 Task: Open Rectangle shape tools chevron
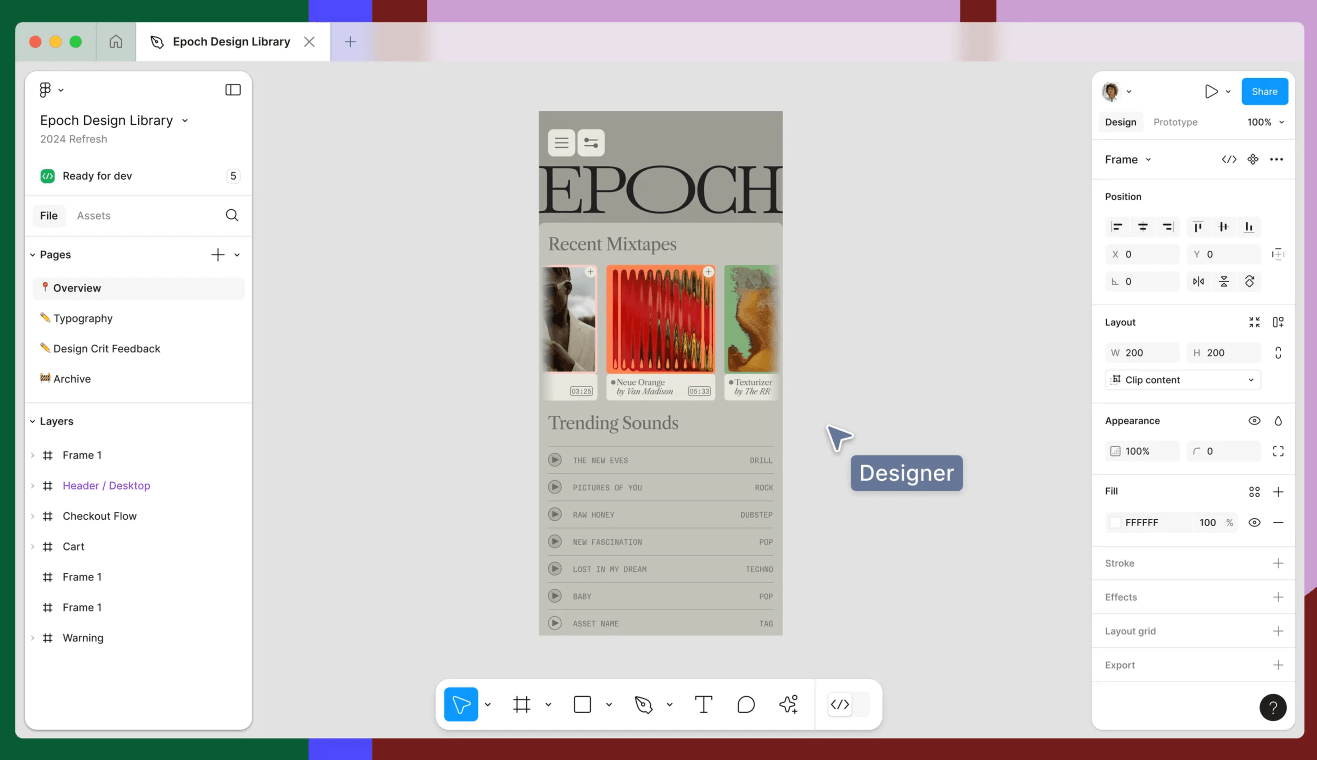coord(609,705)
